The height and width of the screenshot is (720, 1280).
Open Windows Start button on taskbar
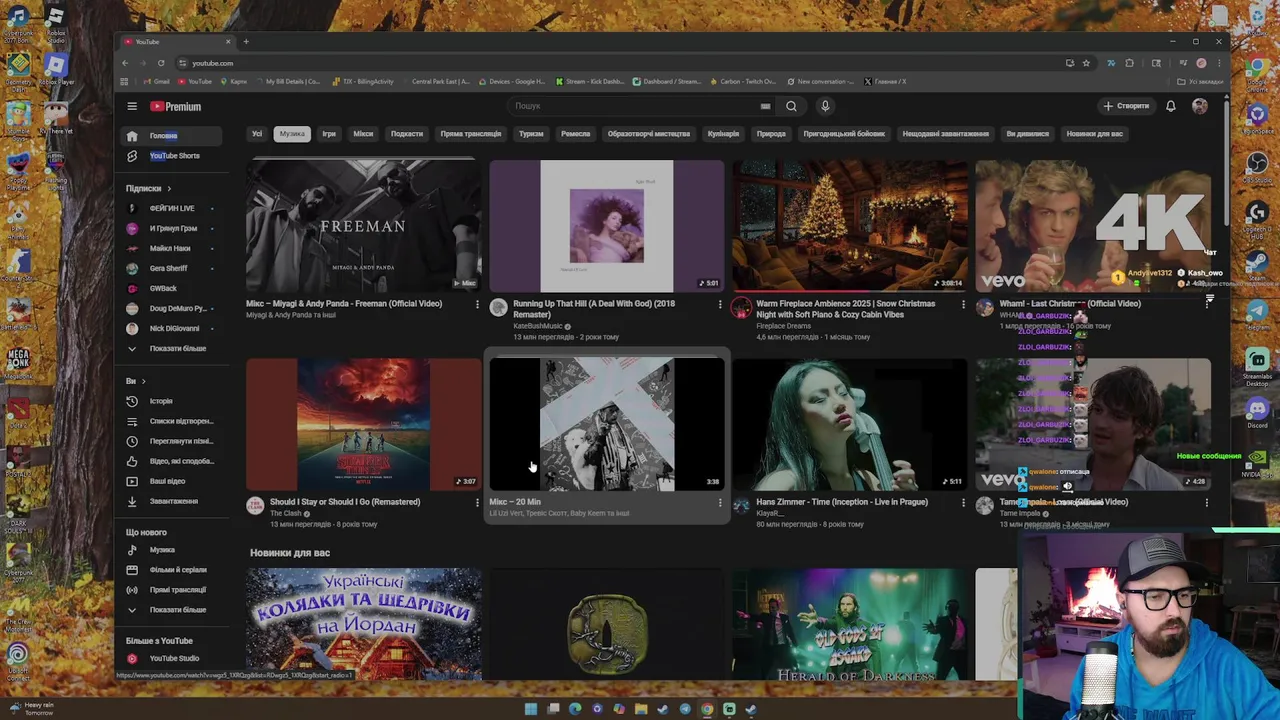531,709
